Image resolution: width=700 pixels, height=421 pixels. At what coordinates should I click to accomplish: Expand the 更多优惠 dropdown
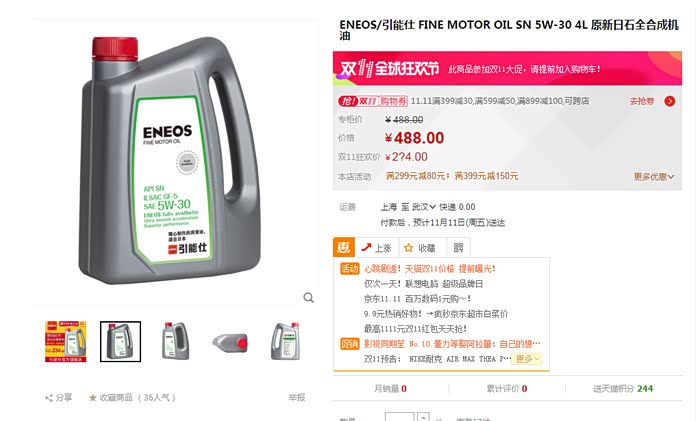coord(654,177)
